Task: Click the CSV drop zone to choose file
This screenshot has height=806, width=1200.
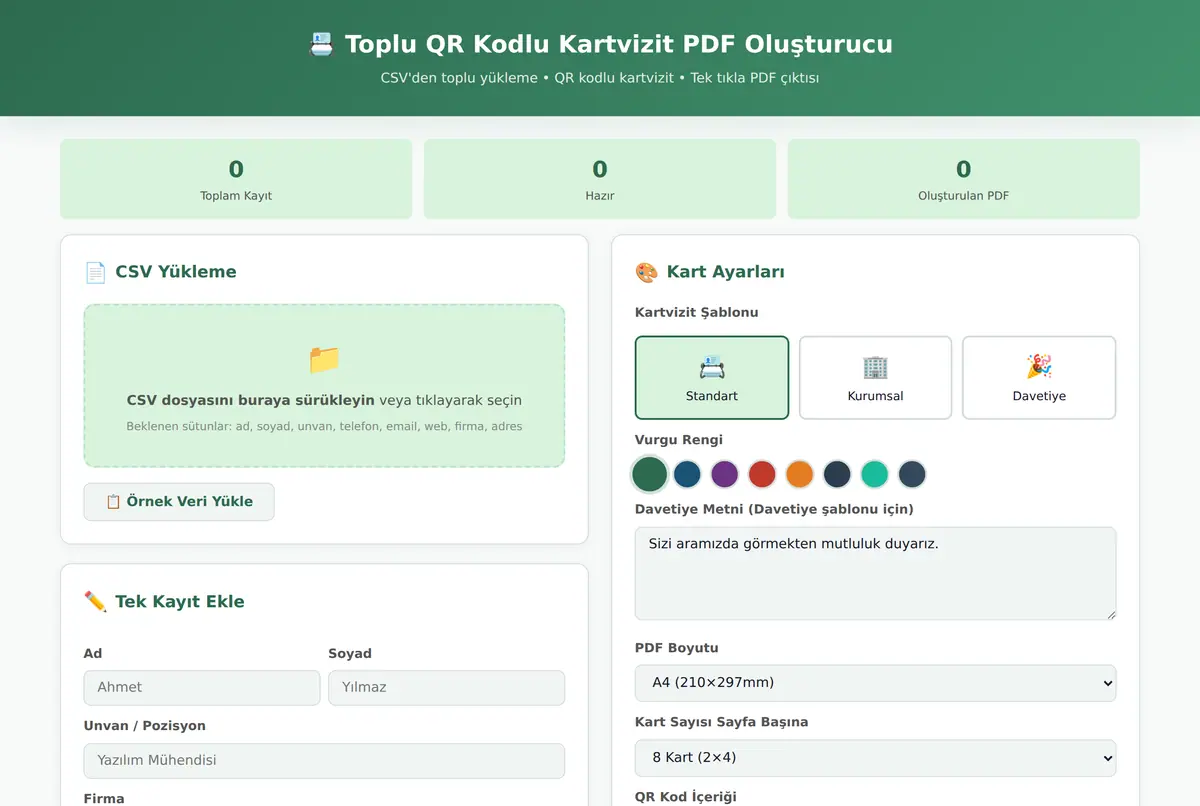Action: (x=324, y=386)
